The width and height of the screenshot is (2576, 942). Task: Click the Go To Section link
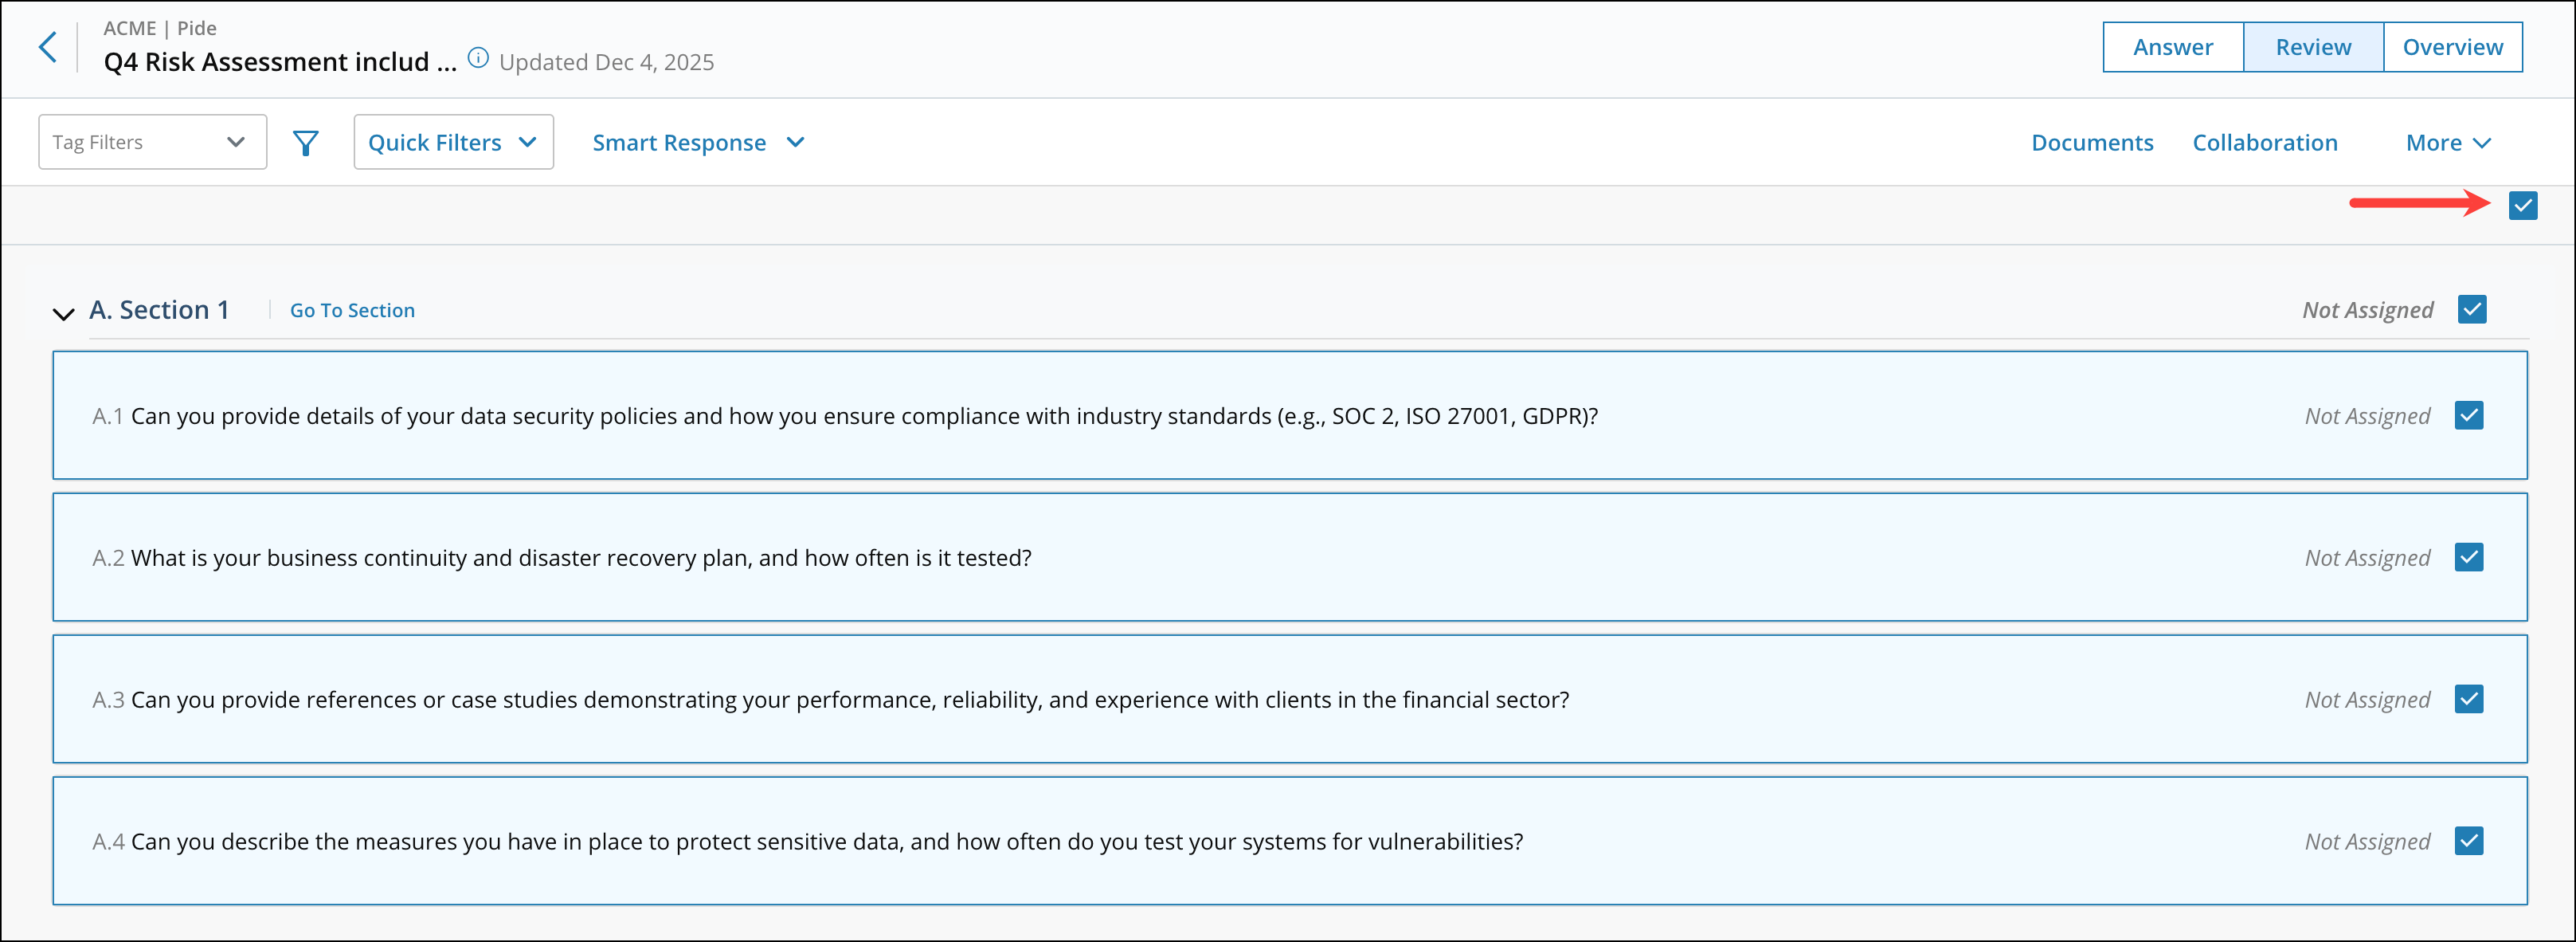(352, 310)
